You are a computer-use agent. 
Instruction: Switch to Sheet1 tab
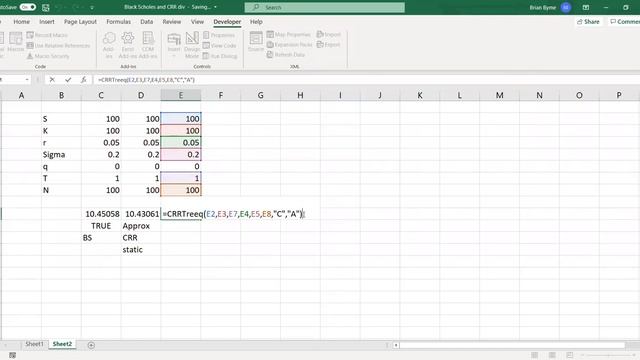[x=34, y=344]
